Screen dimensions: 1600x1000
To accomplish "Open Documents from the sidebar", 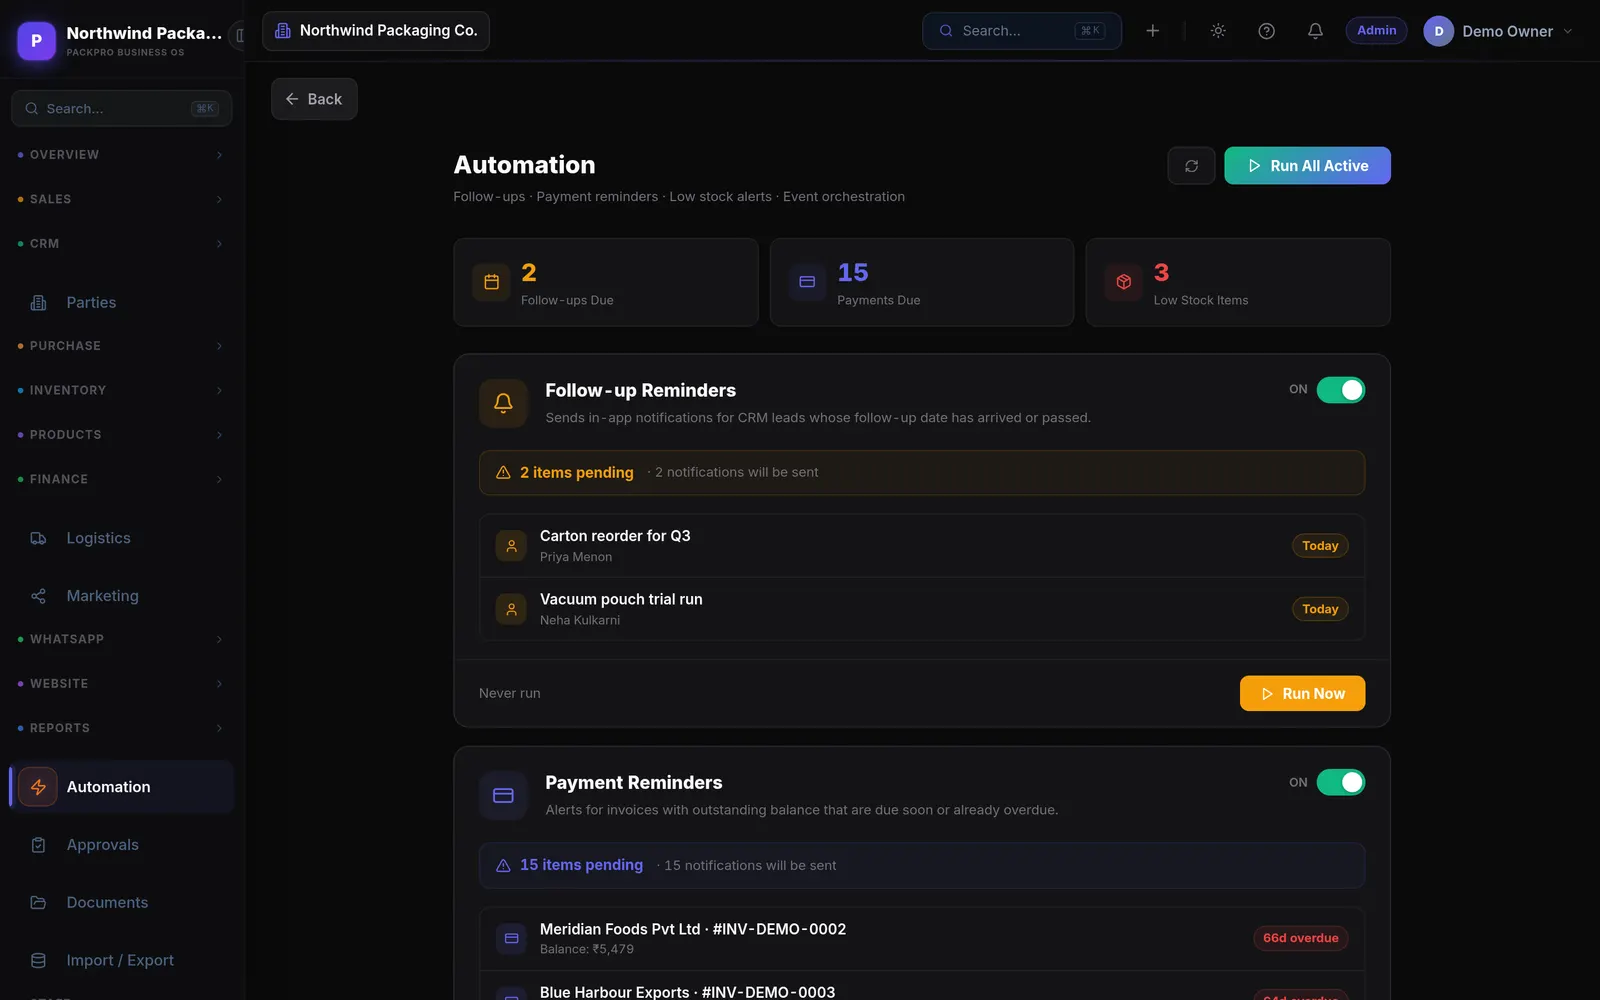I will point(121,903).
